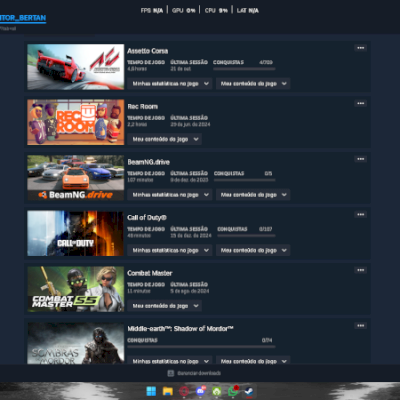
Task: Click Assetto Corsa Conquistas label
Action: click(x=228, y=62)
